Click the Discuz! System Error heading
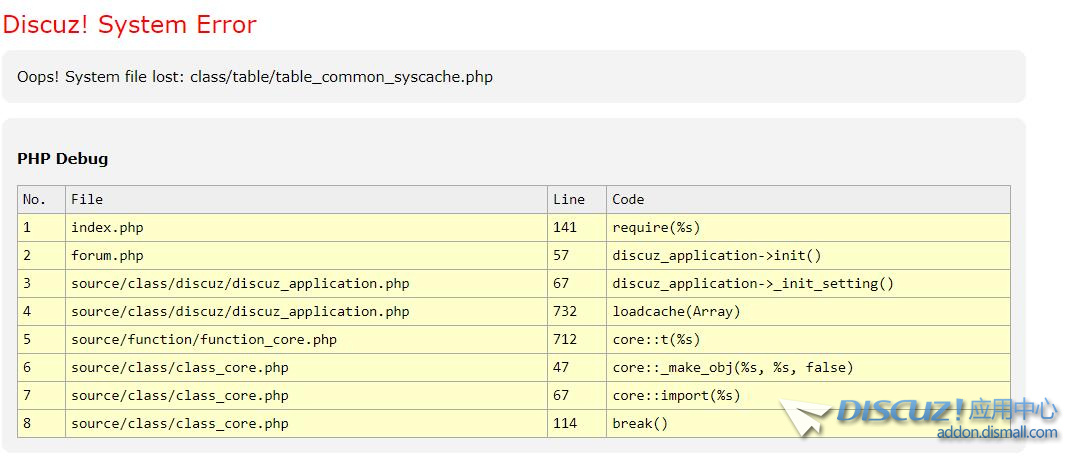Viewport: 1076px width, 458px height. [x=130, y=25]
